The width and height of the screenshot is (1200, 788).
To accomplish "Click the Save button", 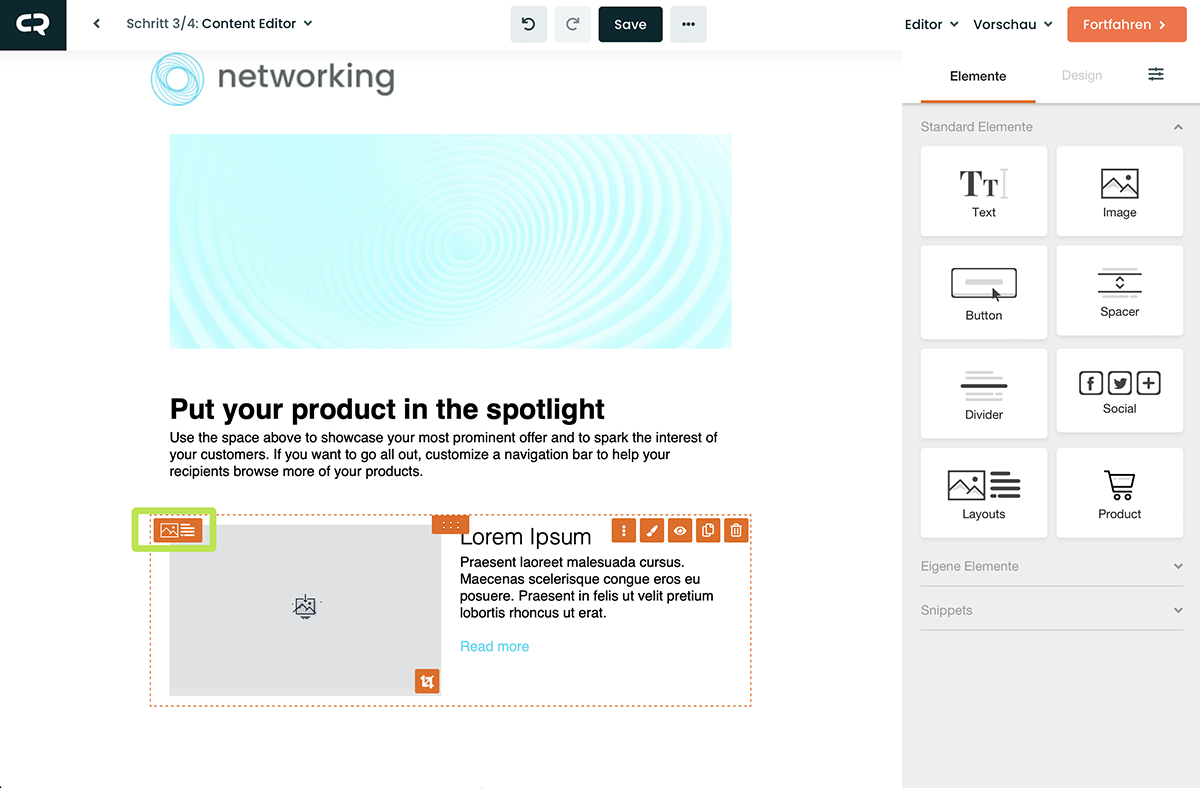I will pyautogui.click(x=630, y=24).
